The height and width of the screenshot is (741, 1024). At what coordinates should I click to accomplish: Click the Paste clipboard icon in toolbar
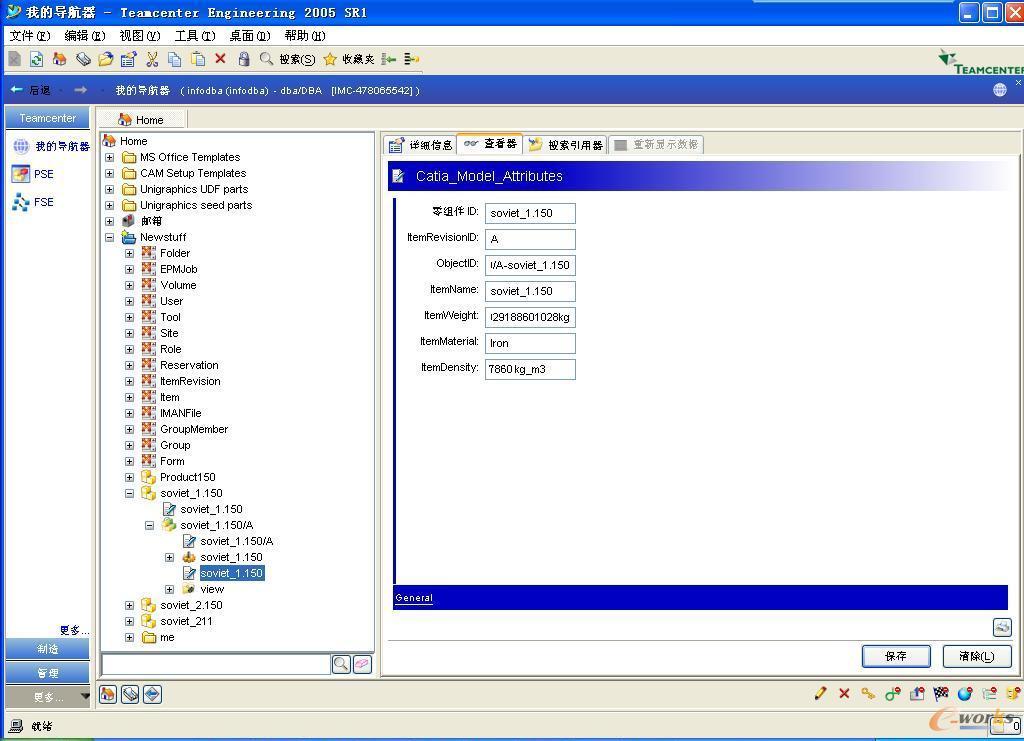tap(197, 59)
